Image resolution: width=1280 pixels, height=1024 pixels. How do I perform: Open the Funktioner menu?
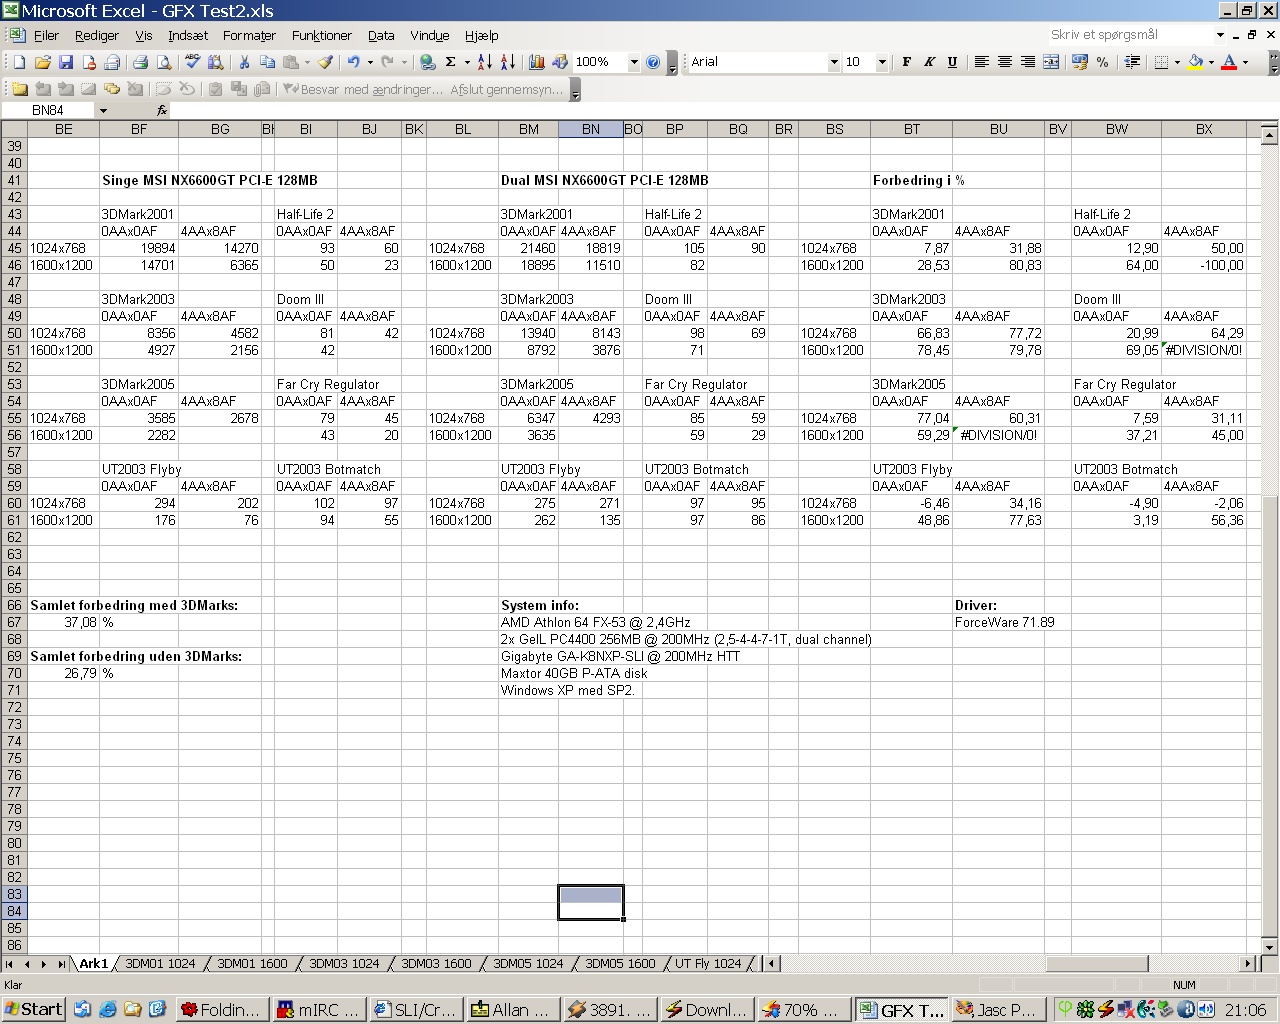point(321,35)
